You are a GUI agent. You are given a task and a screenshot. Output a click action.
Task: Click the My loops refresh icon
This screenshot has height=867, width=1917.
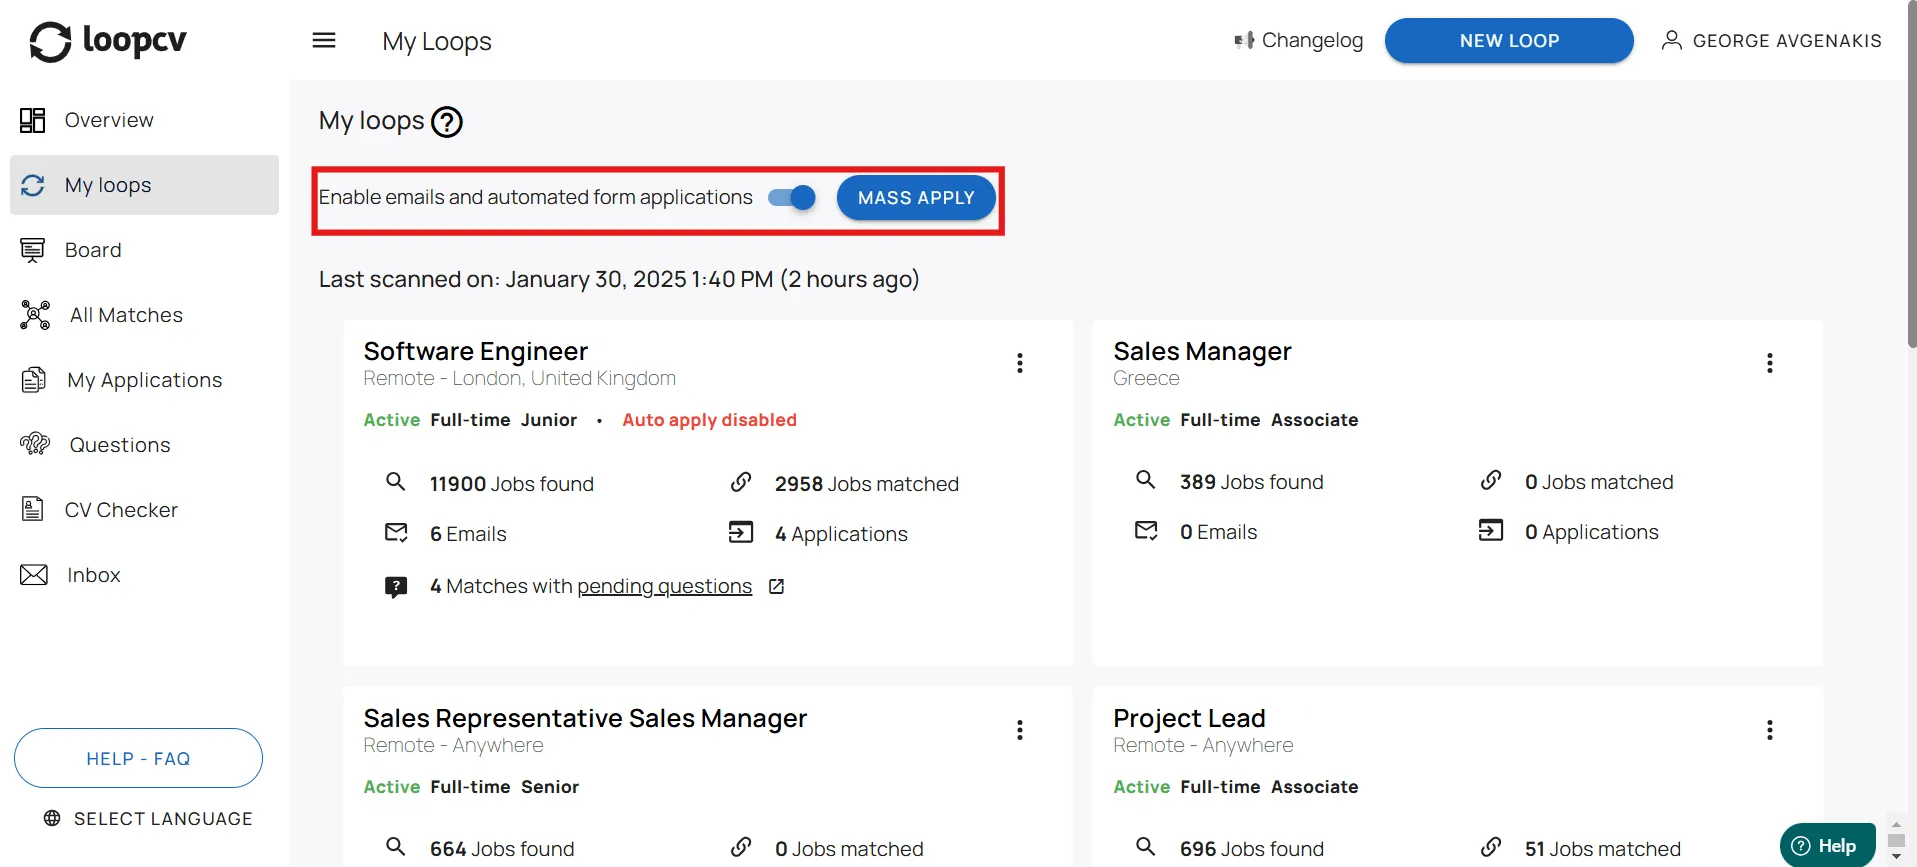[x=33, y=185]
